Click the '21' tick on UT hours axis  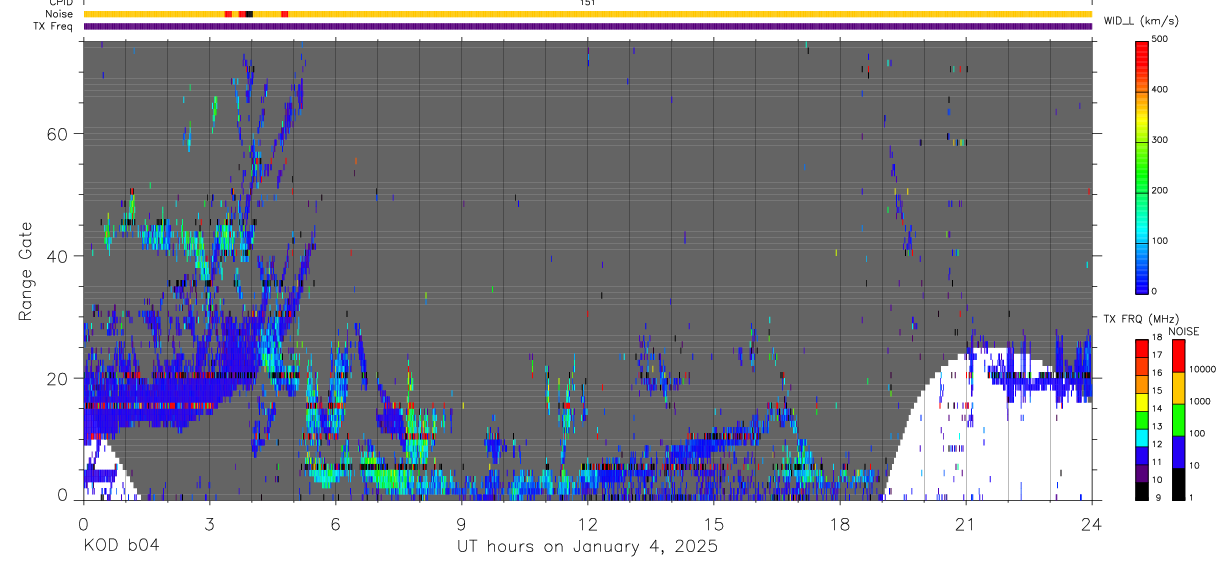[x=966, y=524]
